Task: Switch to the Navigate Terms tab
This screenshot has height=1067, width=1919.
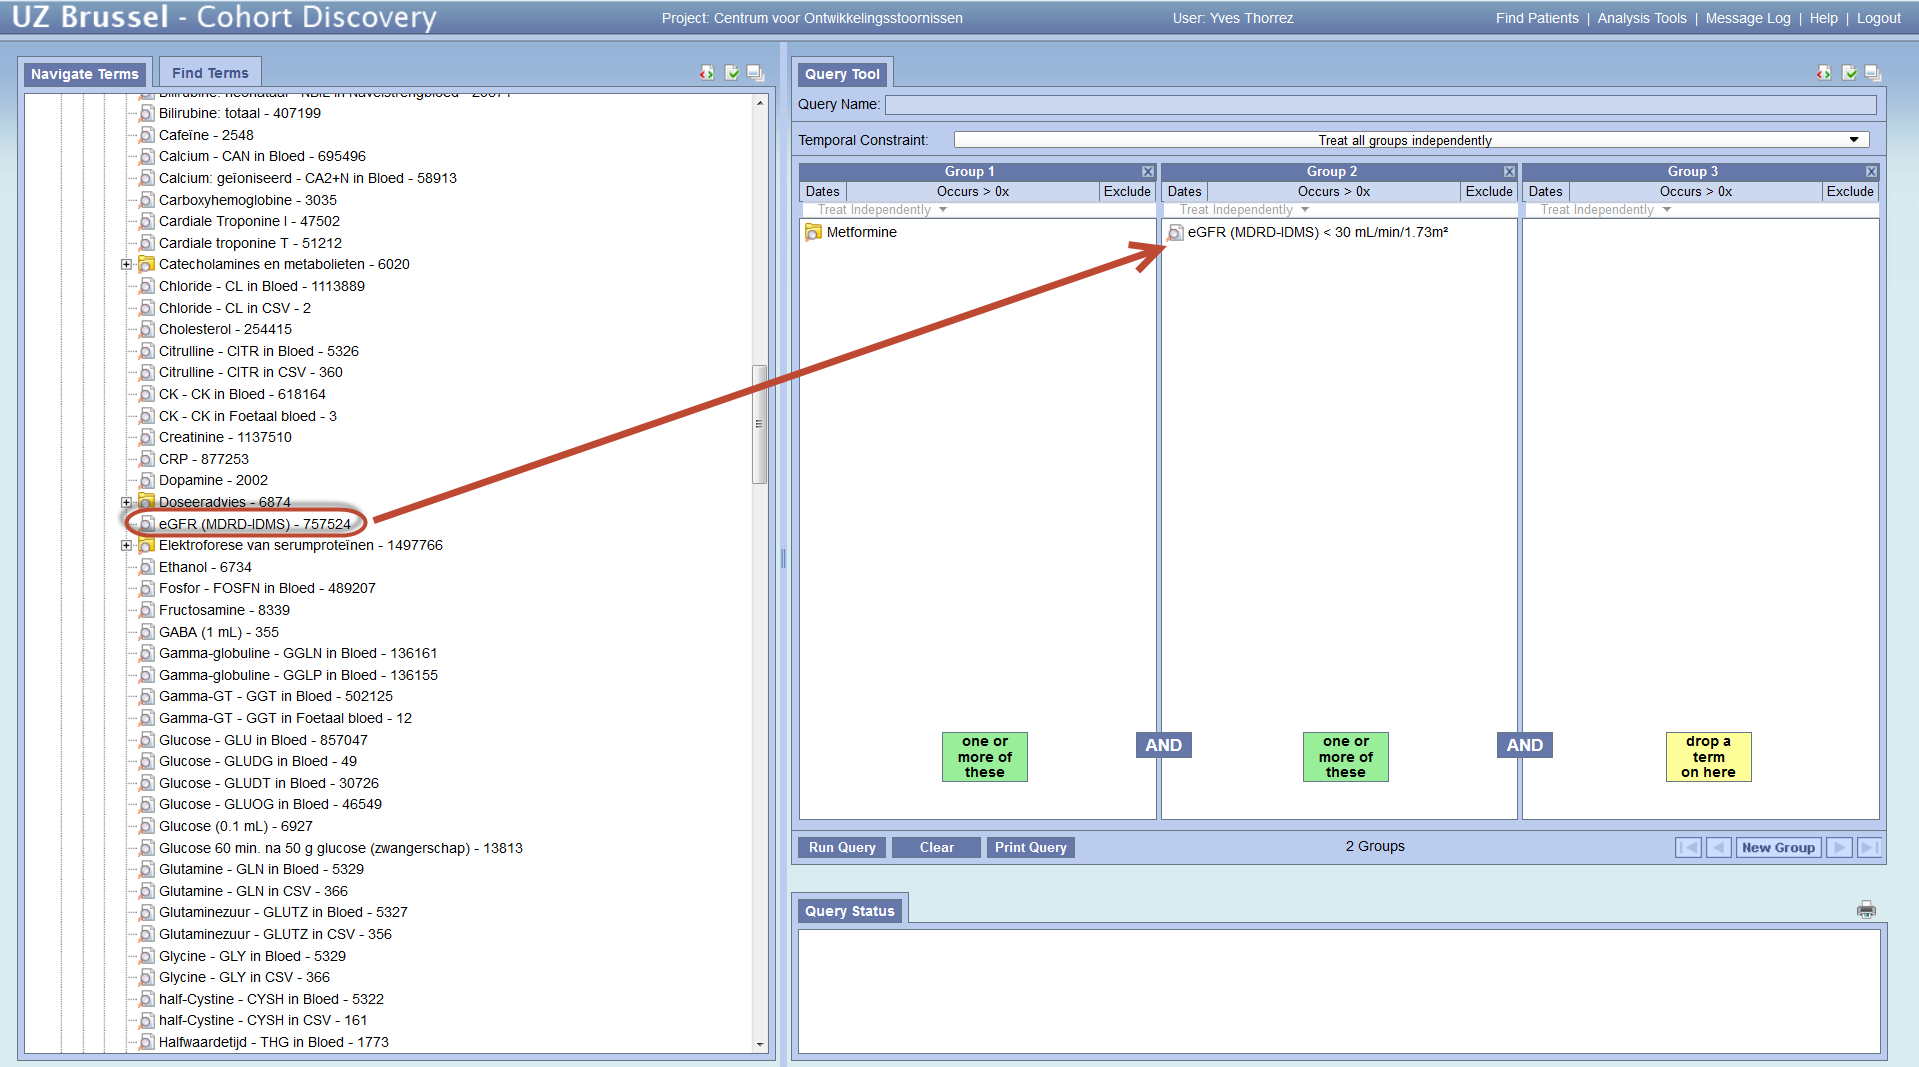Action: click(x=85, y=74)
